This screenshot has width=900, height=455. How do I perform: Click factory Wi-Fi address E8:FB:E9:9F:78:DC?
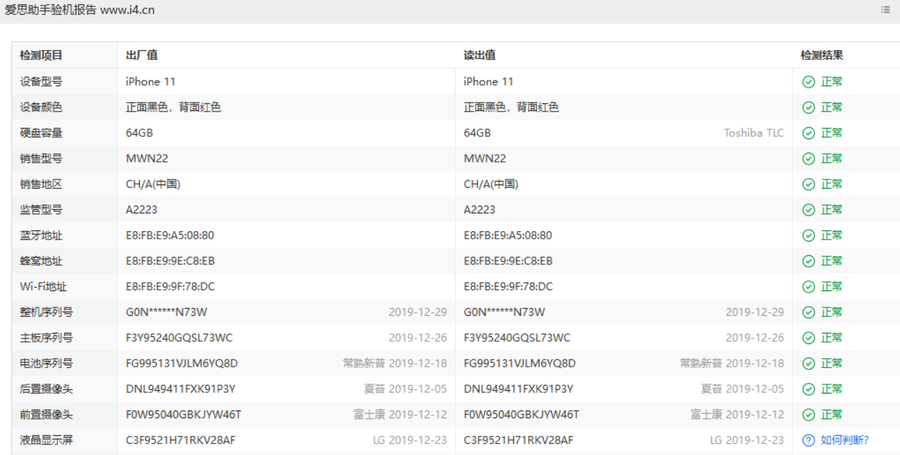tap(170, 286)
